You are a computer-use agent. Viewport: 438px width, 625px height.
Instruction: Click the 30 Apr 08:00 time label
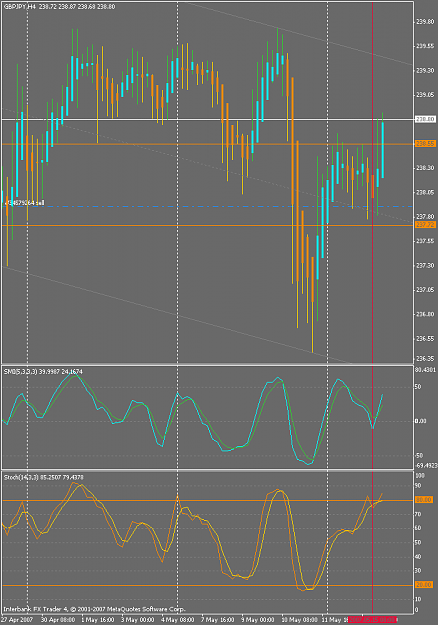pyautogui.click(x=58, y=620)
